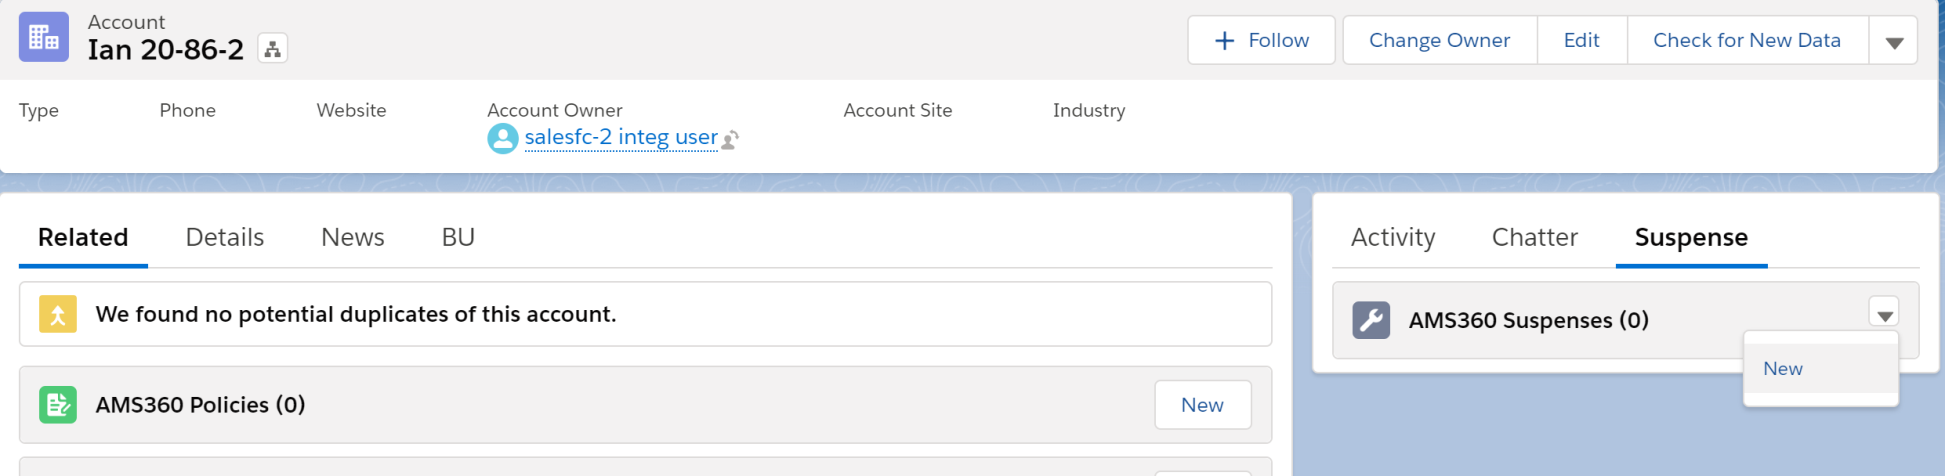Click Check for New Data button
Viewport: 1945px width, 476px height.
[x=1746, y=40]
